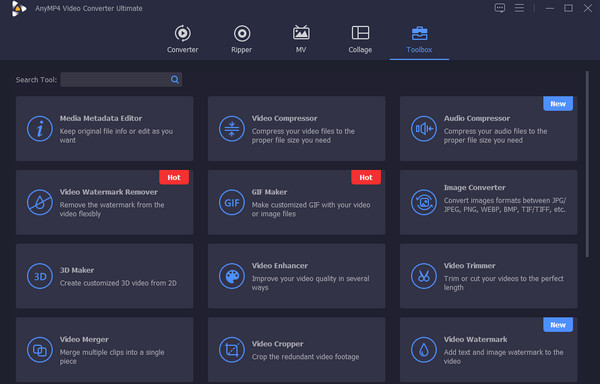Click the Video Trimmer scissors icon

[x=424, y=276]
